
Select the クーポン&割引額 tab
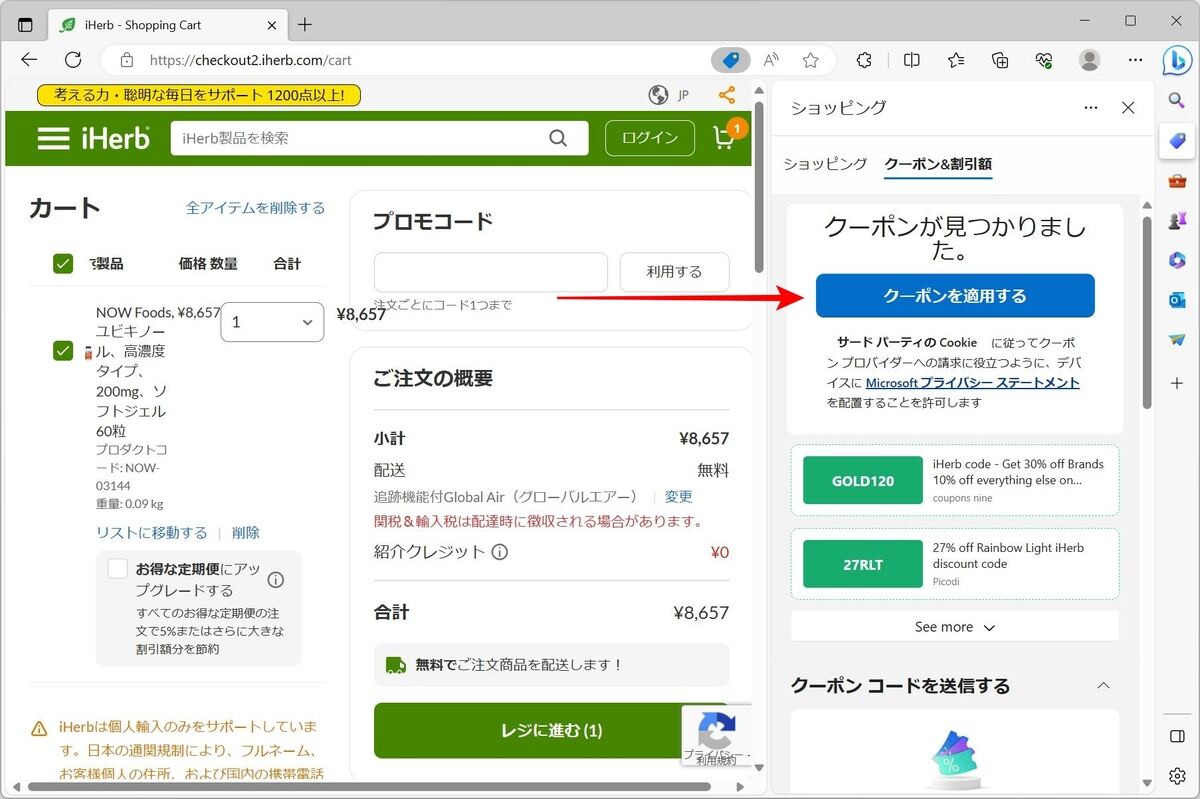coord(938,164)
